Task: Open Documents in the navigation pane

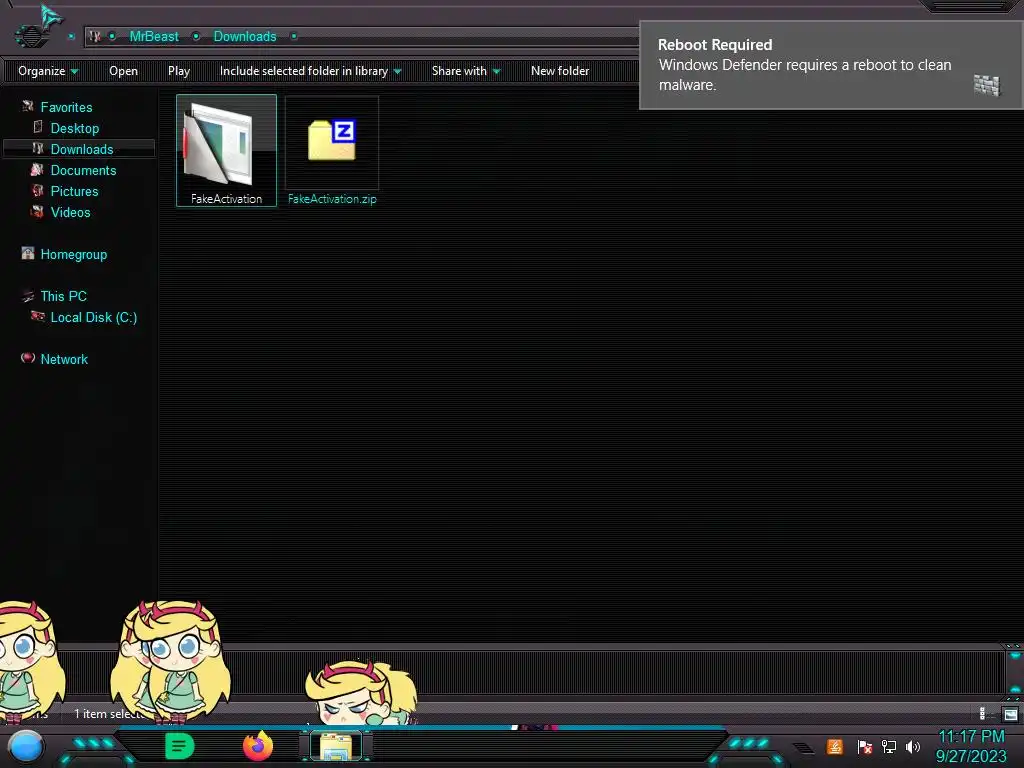Action: [83, 170]
